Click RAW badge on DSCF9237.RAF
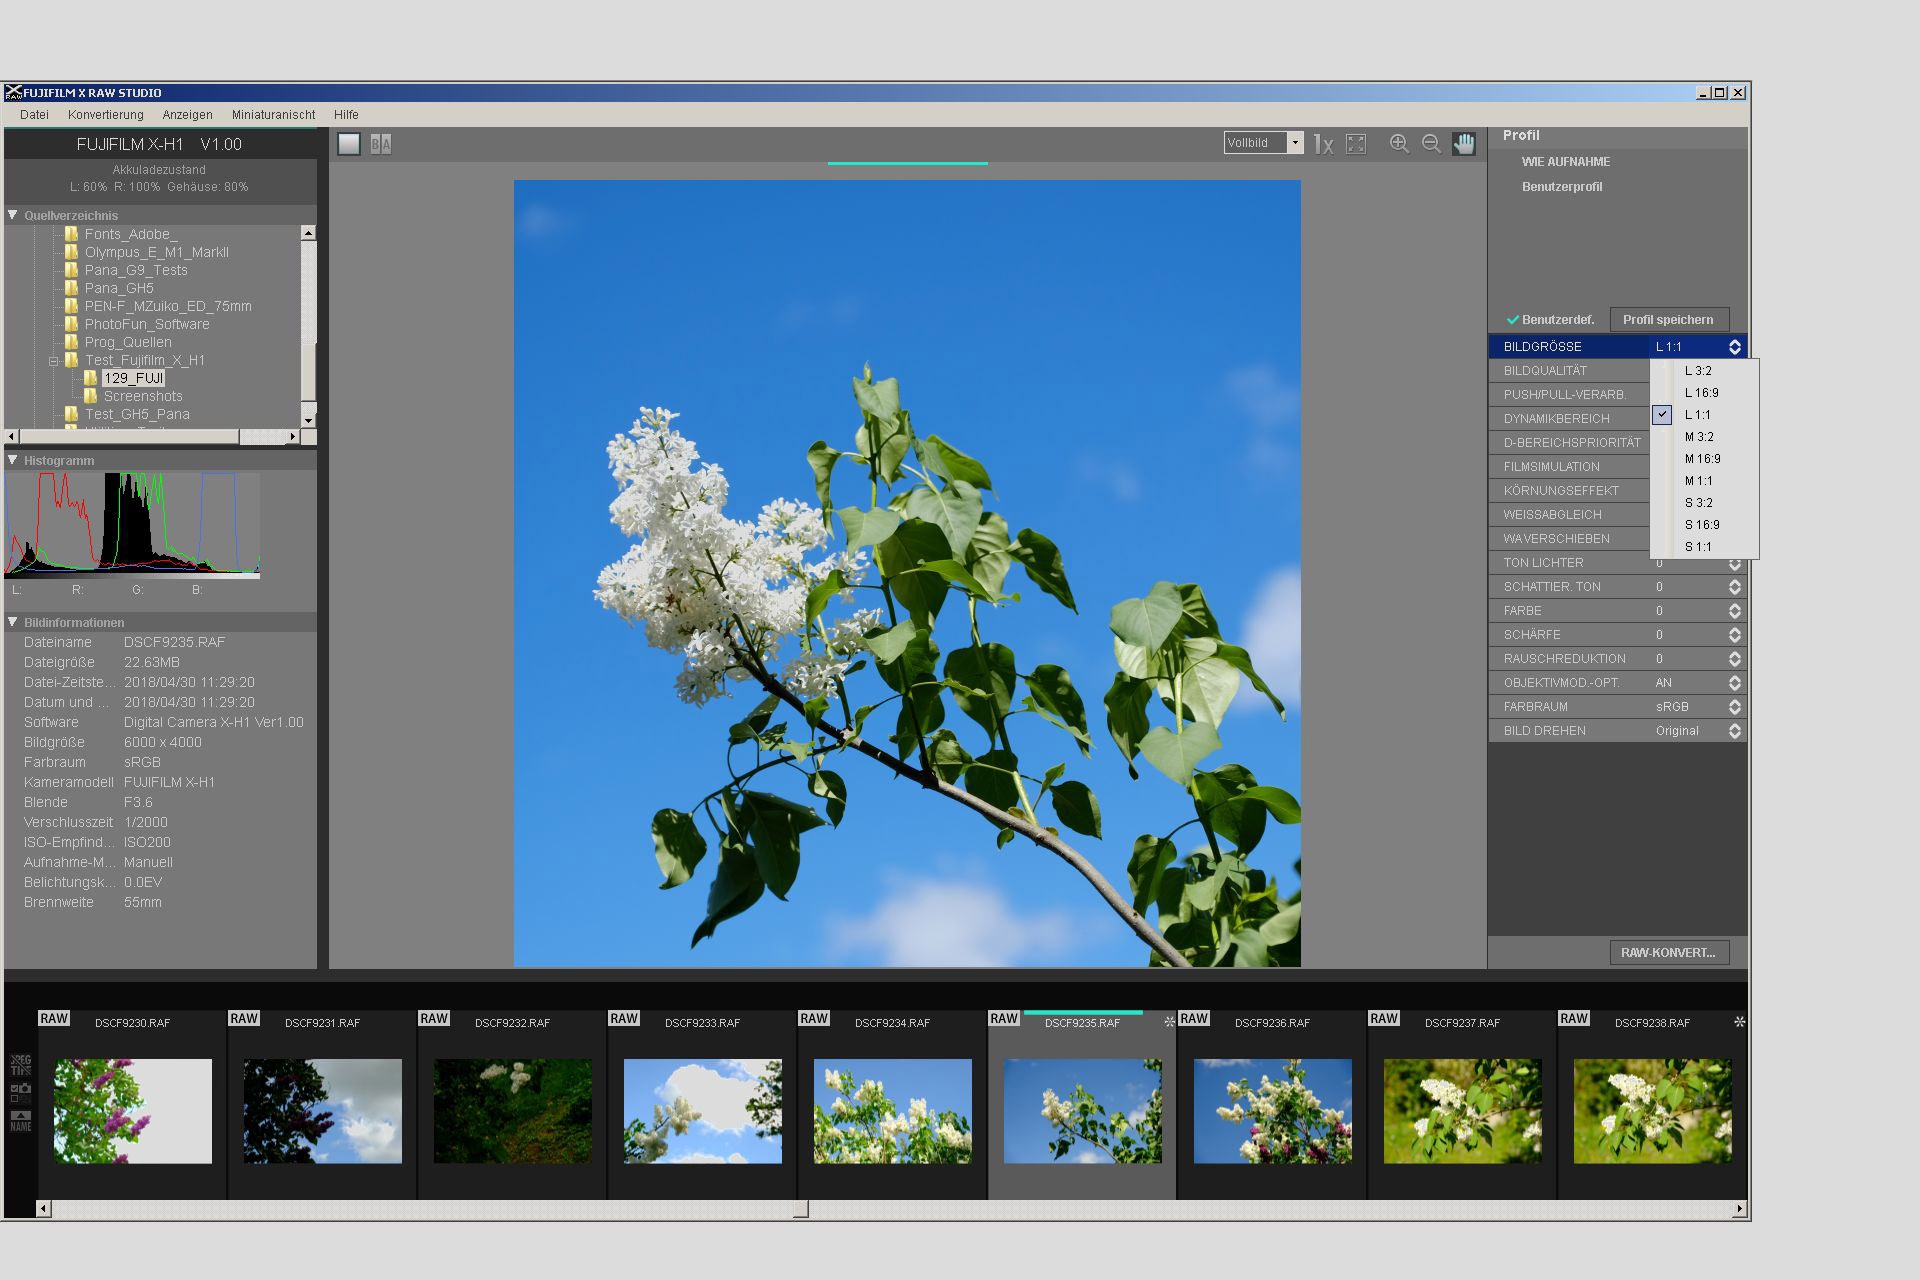Image resolution: width=1920 pixels, height=1280 pixels. click(x=1384, y=1018)
